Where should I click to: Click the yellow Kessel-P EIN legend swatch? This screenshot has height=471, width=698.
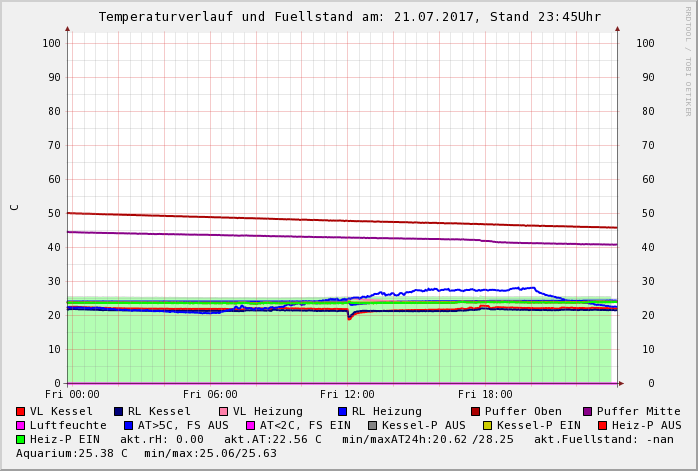(487, 426)
